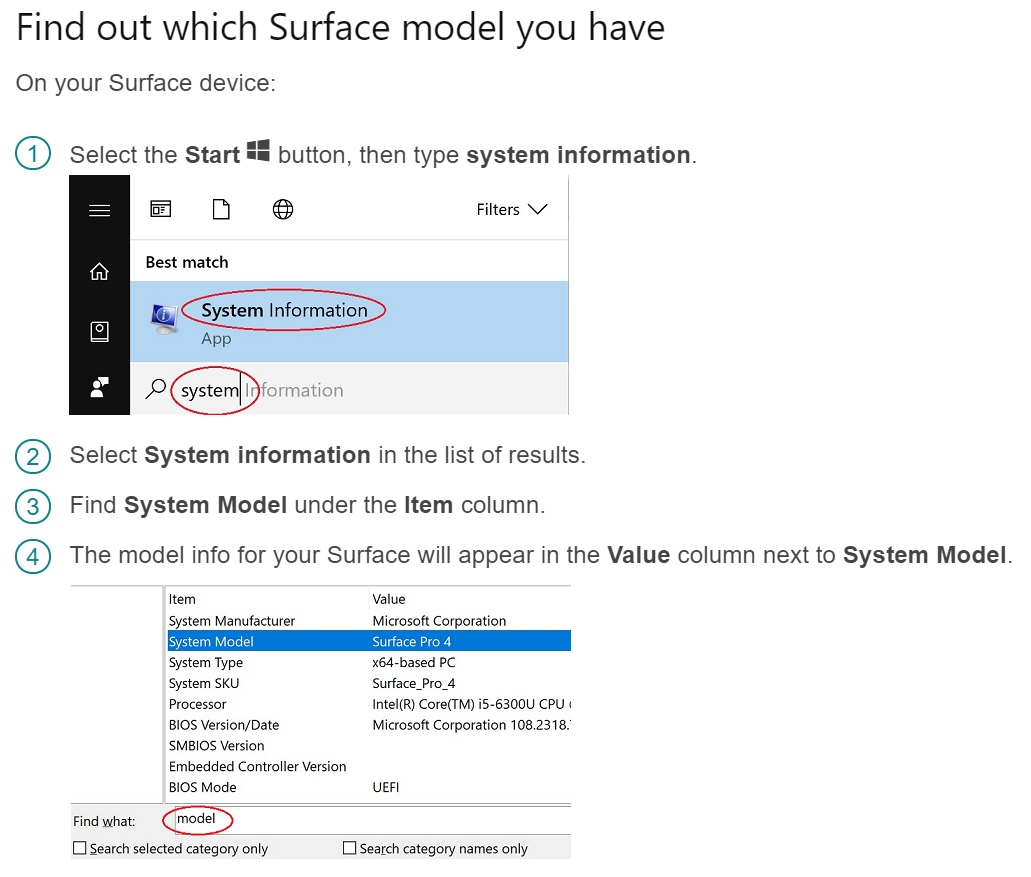Viewport: 1031px width, 877px height.
Task: Click the Home icon in search sidebar
Action: pyautogui.click(x=99, y=271)
